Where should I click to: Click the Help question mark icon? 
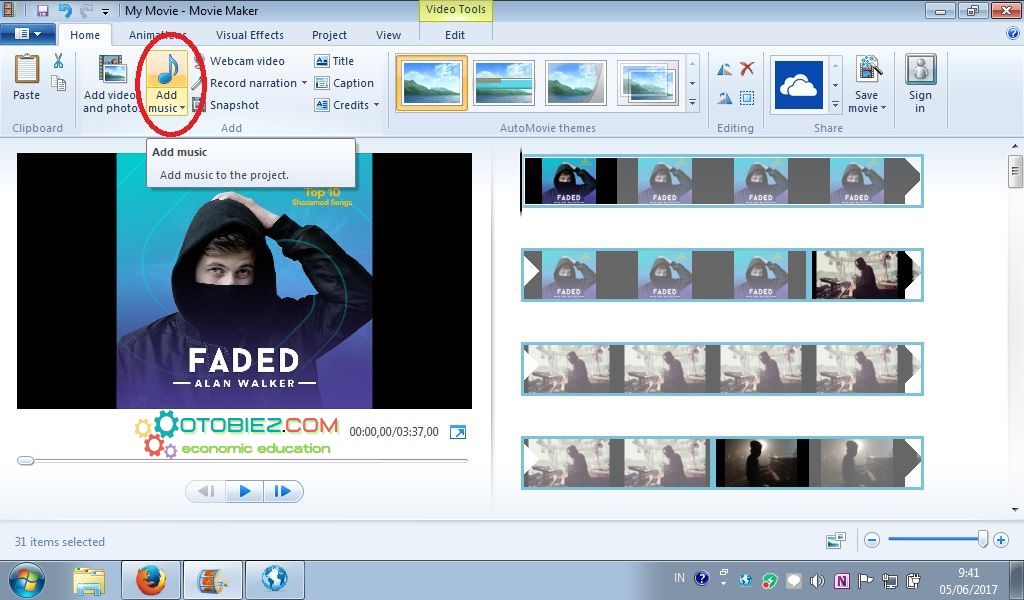[1013, 34]
